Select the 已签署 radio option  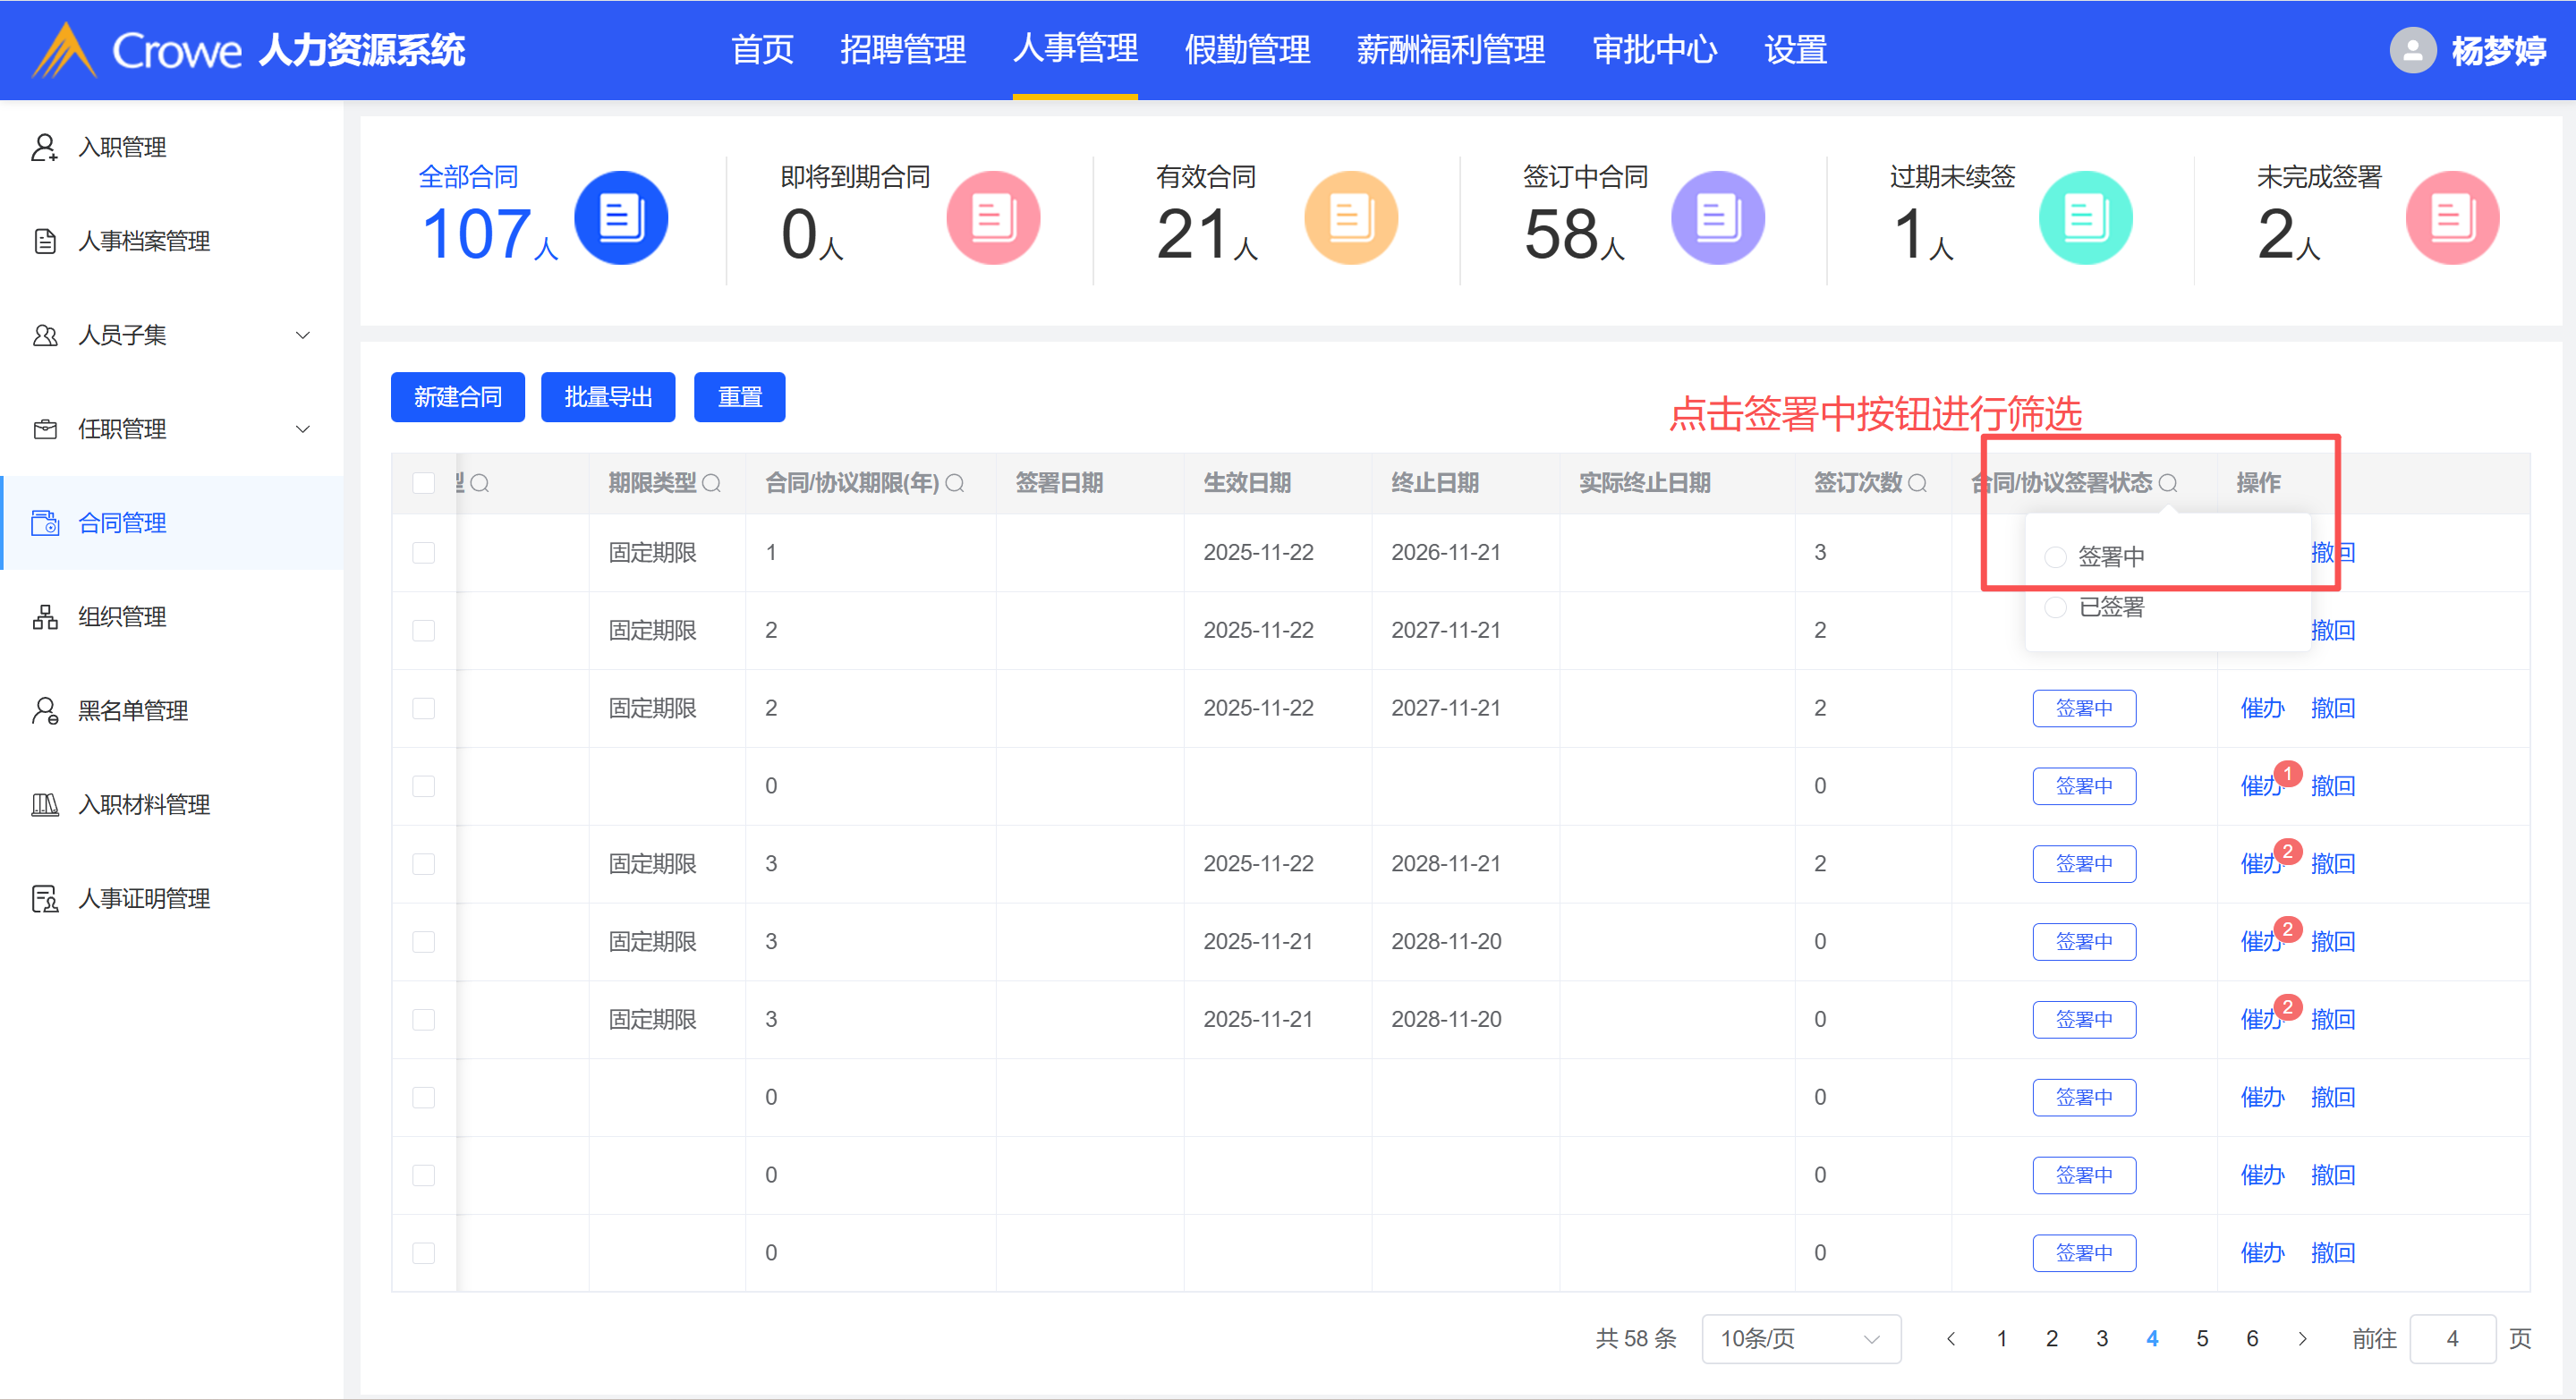pyautogui.click(x=2055, y=607)
